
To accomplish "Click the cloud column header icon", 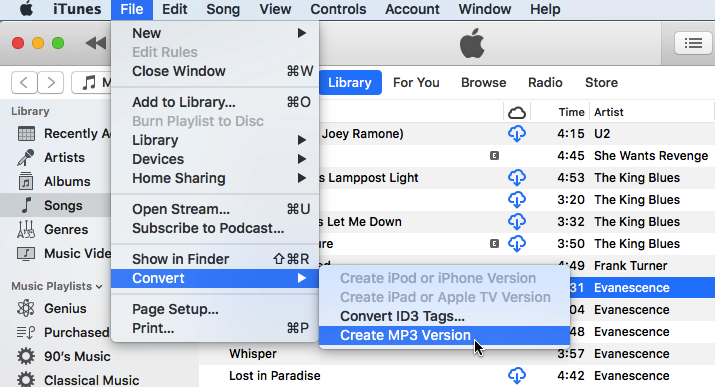I will pos(517,113).
